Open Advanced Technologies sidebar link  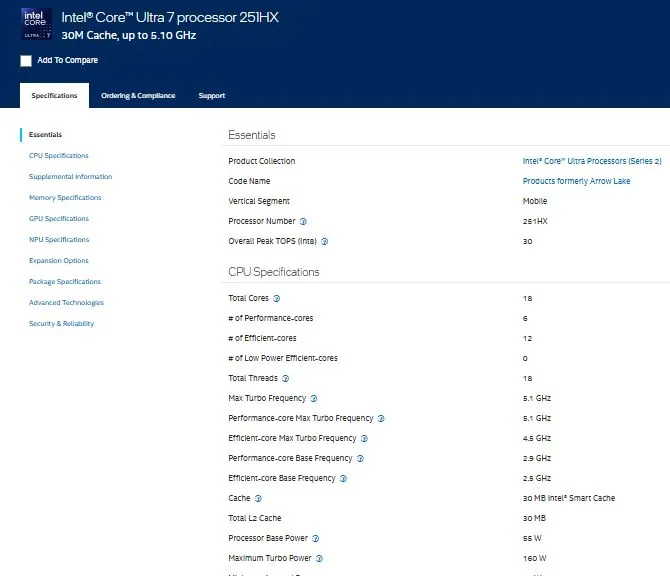(66, 302)
